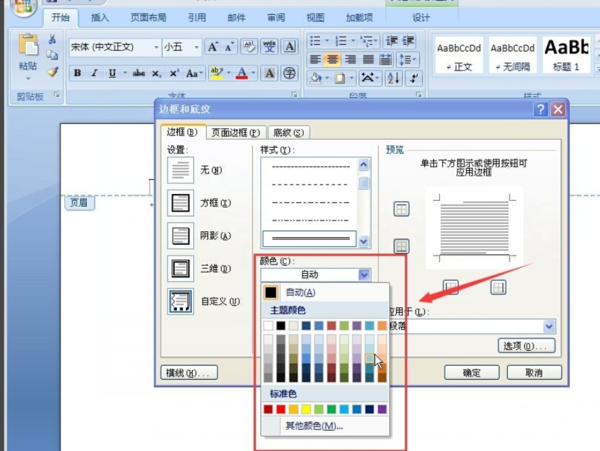600x451 pixels.
Task: Click the Numbering list icon
Action: click(341, 41)
